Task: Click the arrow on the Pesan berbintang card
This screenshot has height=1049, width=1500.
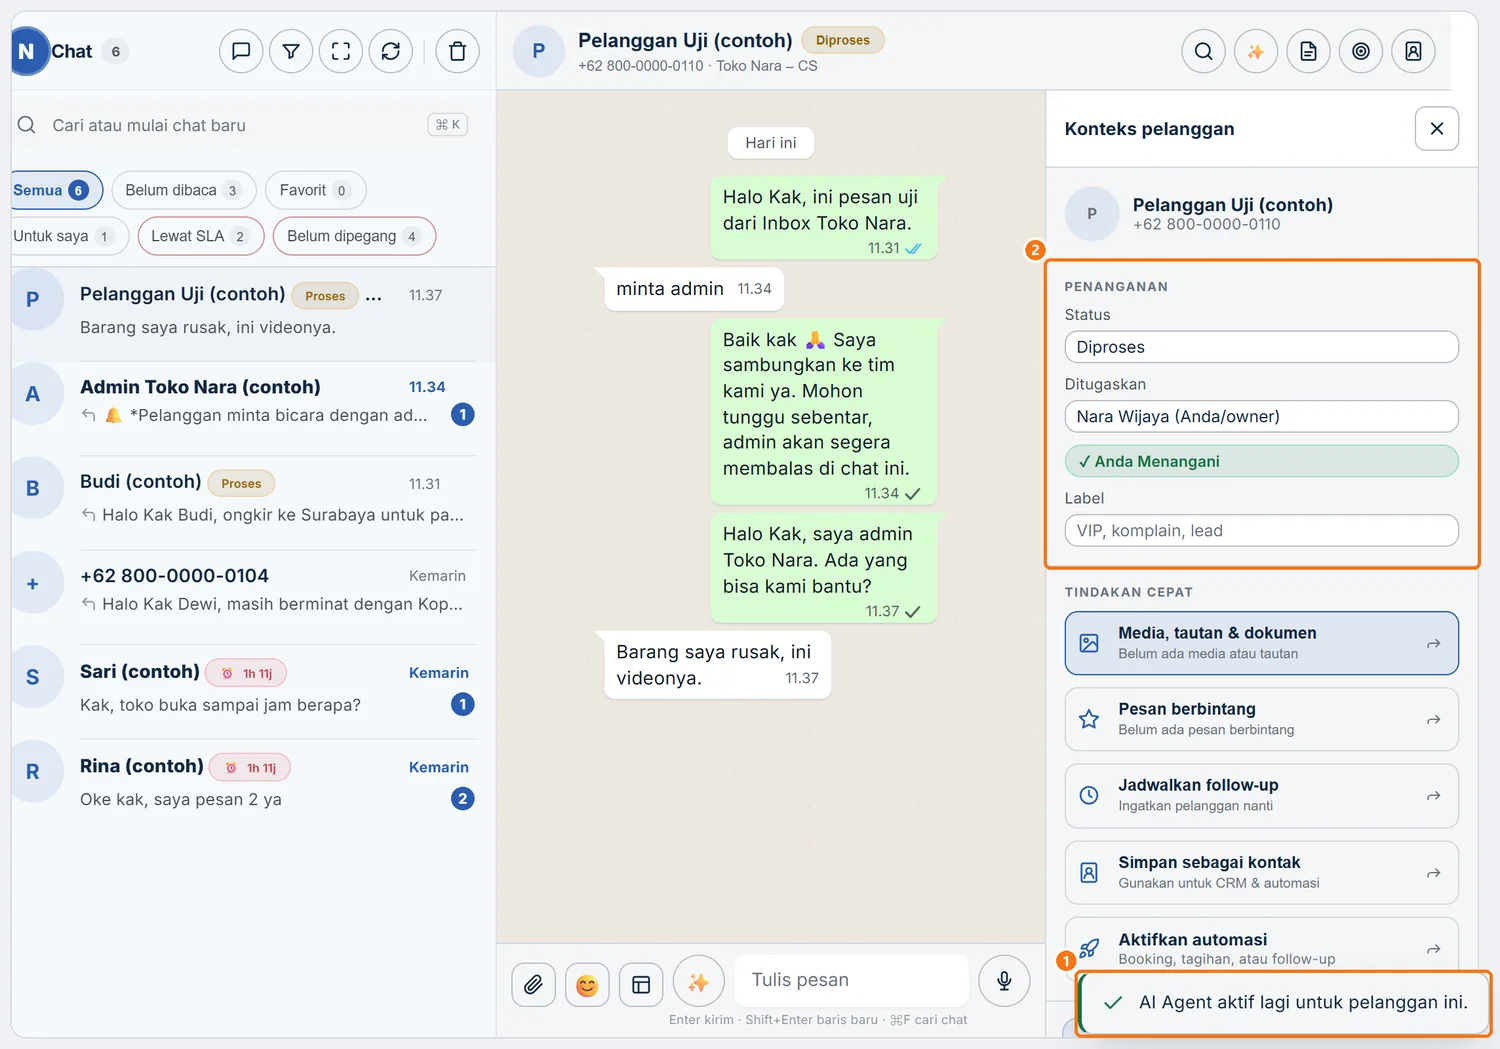Action: pyautogui.click(x=1433, y=719)
